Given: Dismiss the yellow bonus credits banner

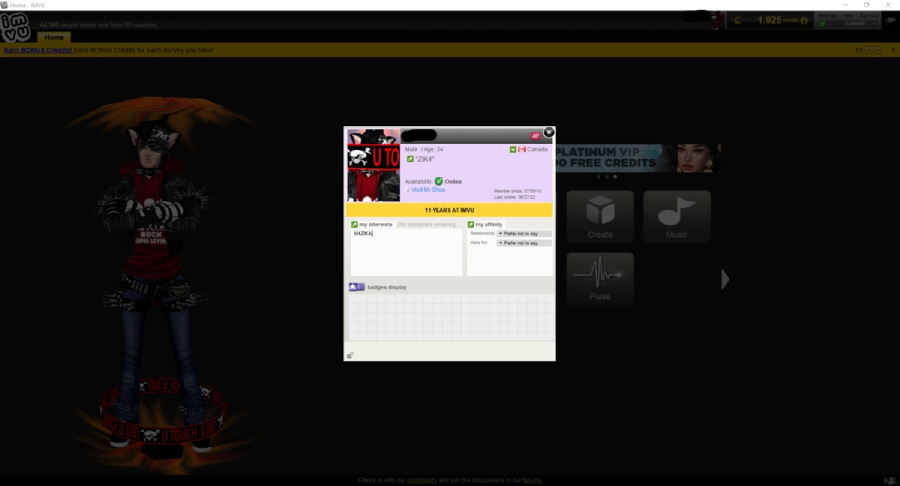Looking at the screenshot, I should point(893,50).
